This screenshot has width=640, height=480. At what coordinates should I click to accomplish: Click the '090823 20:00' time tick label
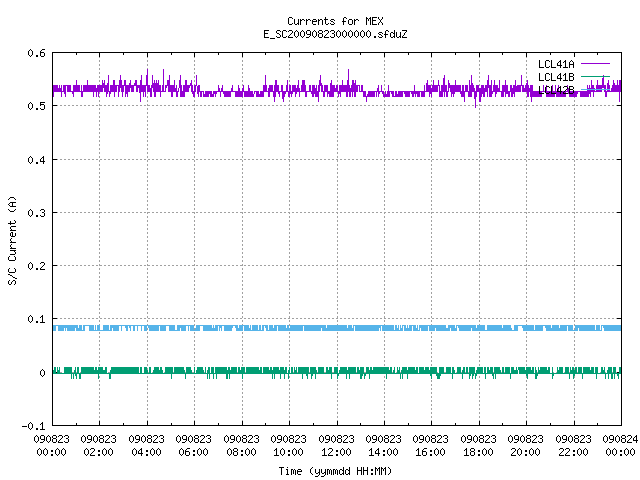(x=525, y=446)
